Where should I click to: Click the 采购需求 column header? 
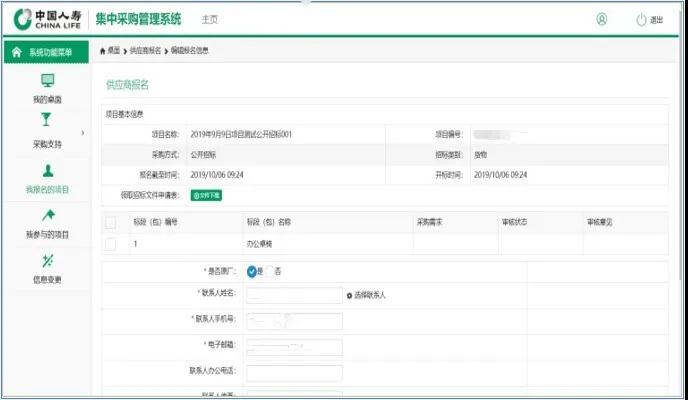point(430,222)
